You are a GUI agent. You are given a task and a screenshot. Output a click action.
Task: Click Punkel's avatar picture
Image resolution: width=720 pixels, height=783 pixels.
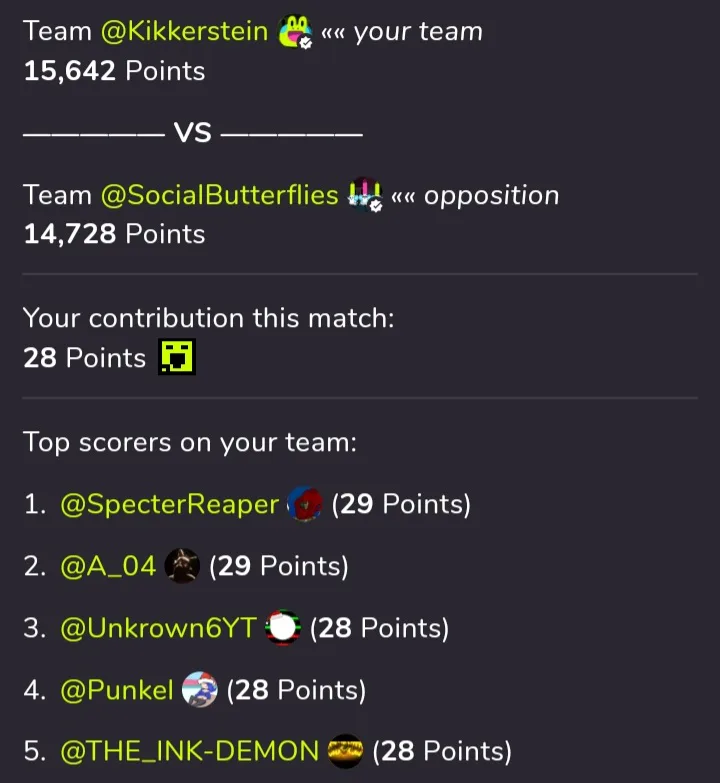200,690
